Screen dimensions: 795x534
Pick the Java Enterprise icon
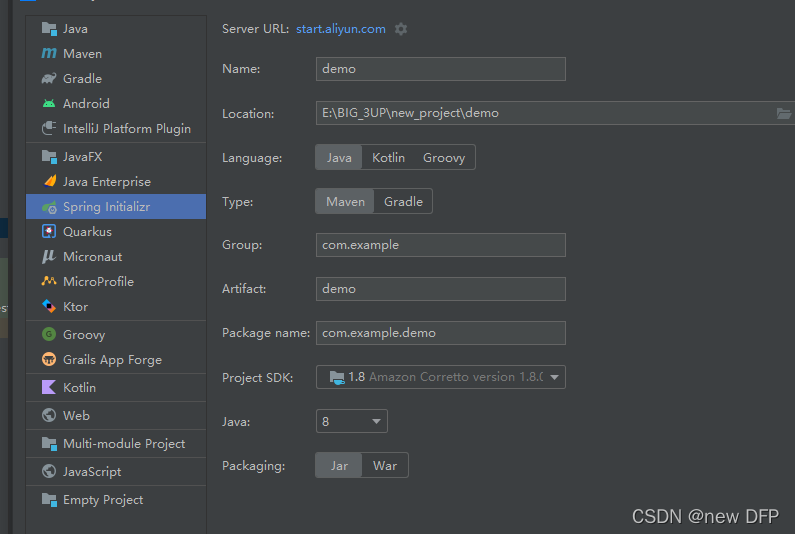pos(49,182)
